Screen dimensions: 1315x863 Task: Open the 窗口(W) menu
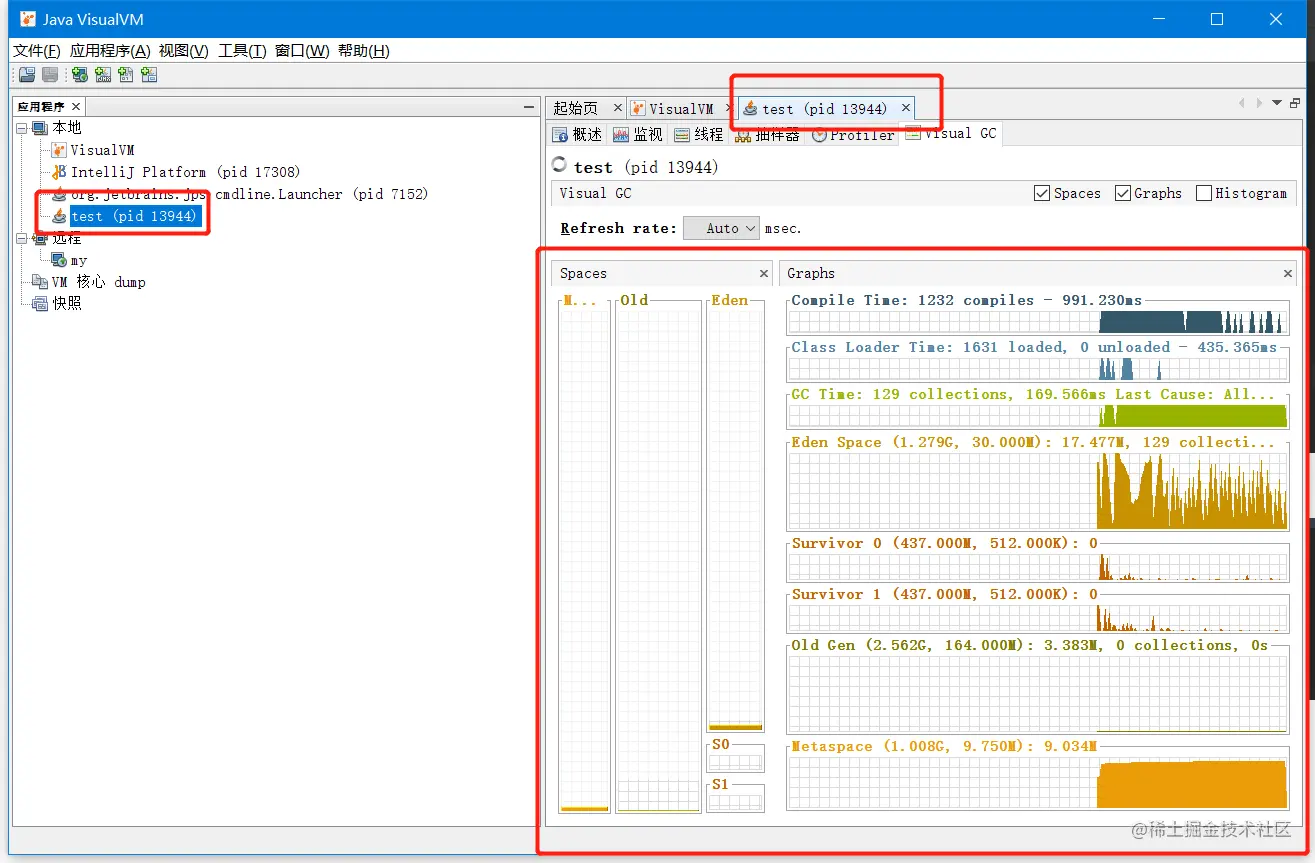coord(302,51)
